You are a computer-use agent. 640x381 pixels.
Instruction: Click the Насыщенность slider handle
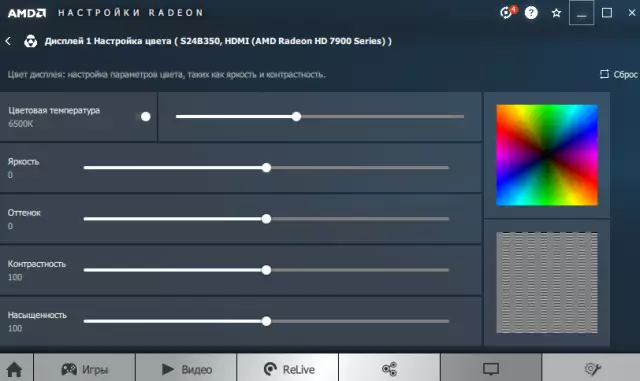click(266, 321)
